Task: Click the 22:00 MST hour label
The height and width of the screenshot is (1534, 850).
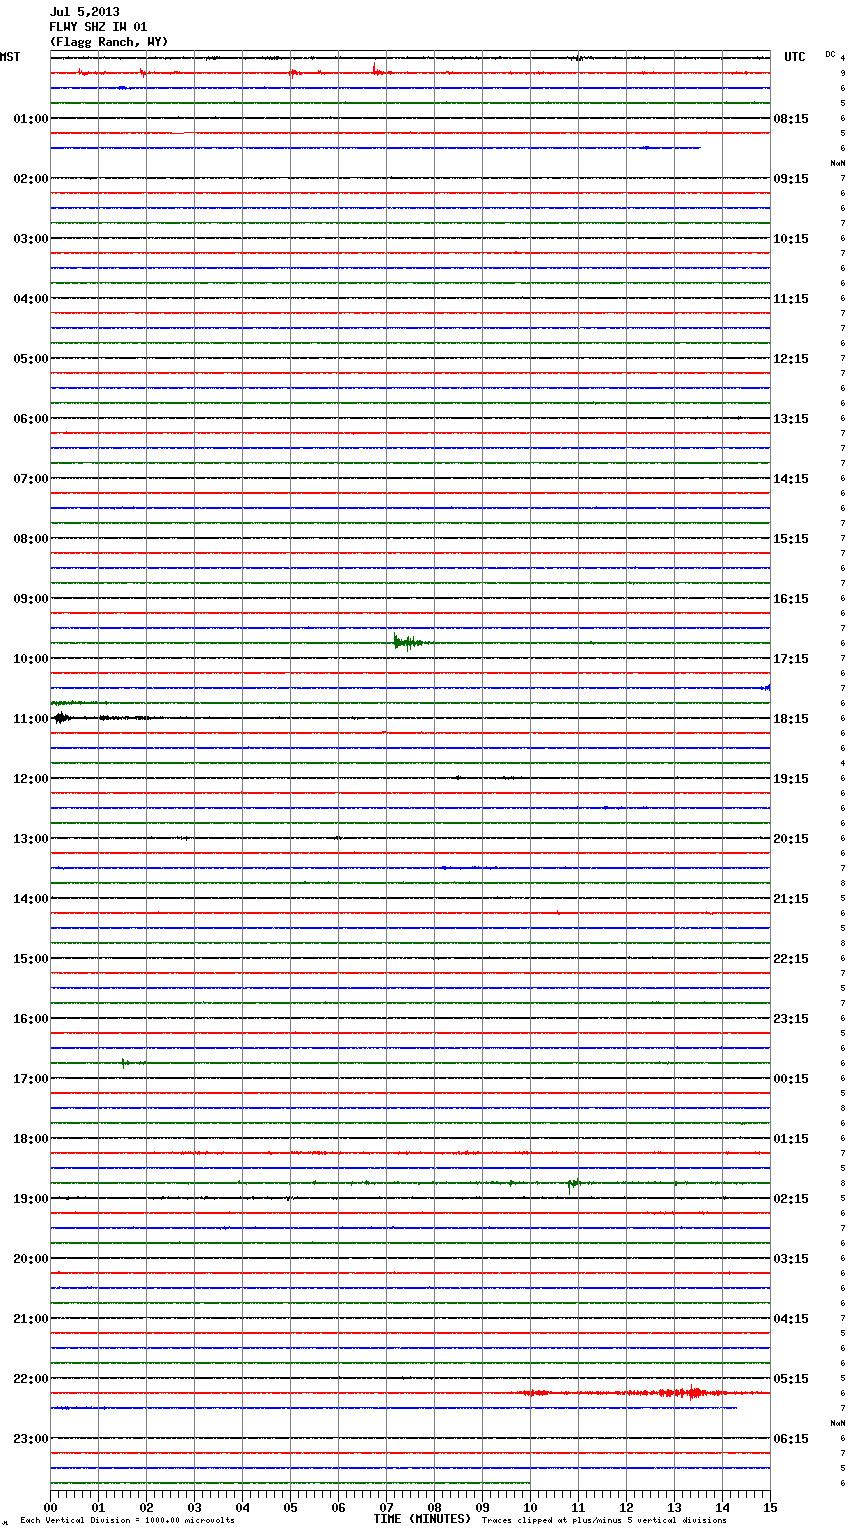Action: [x=30, y=1379]
